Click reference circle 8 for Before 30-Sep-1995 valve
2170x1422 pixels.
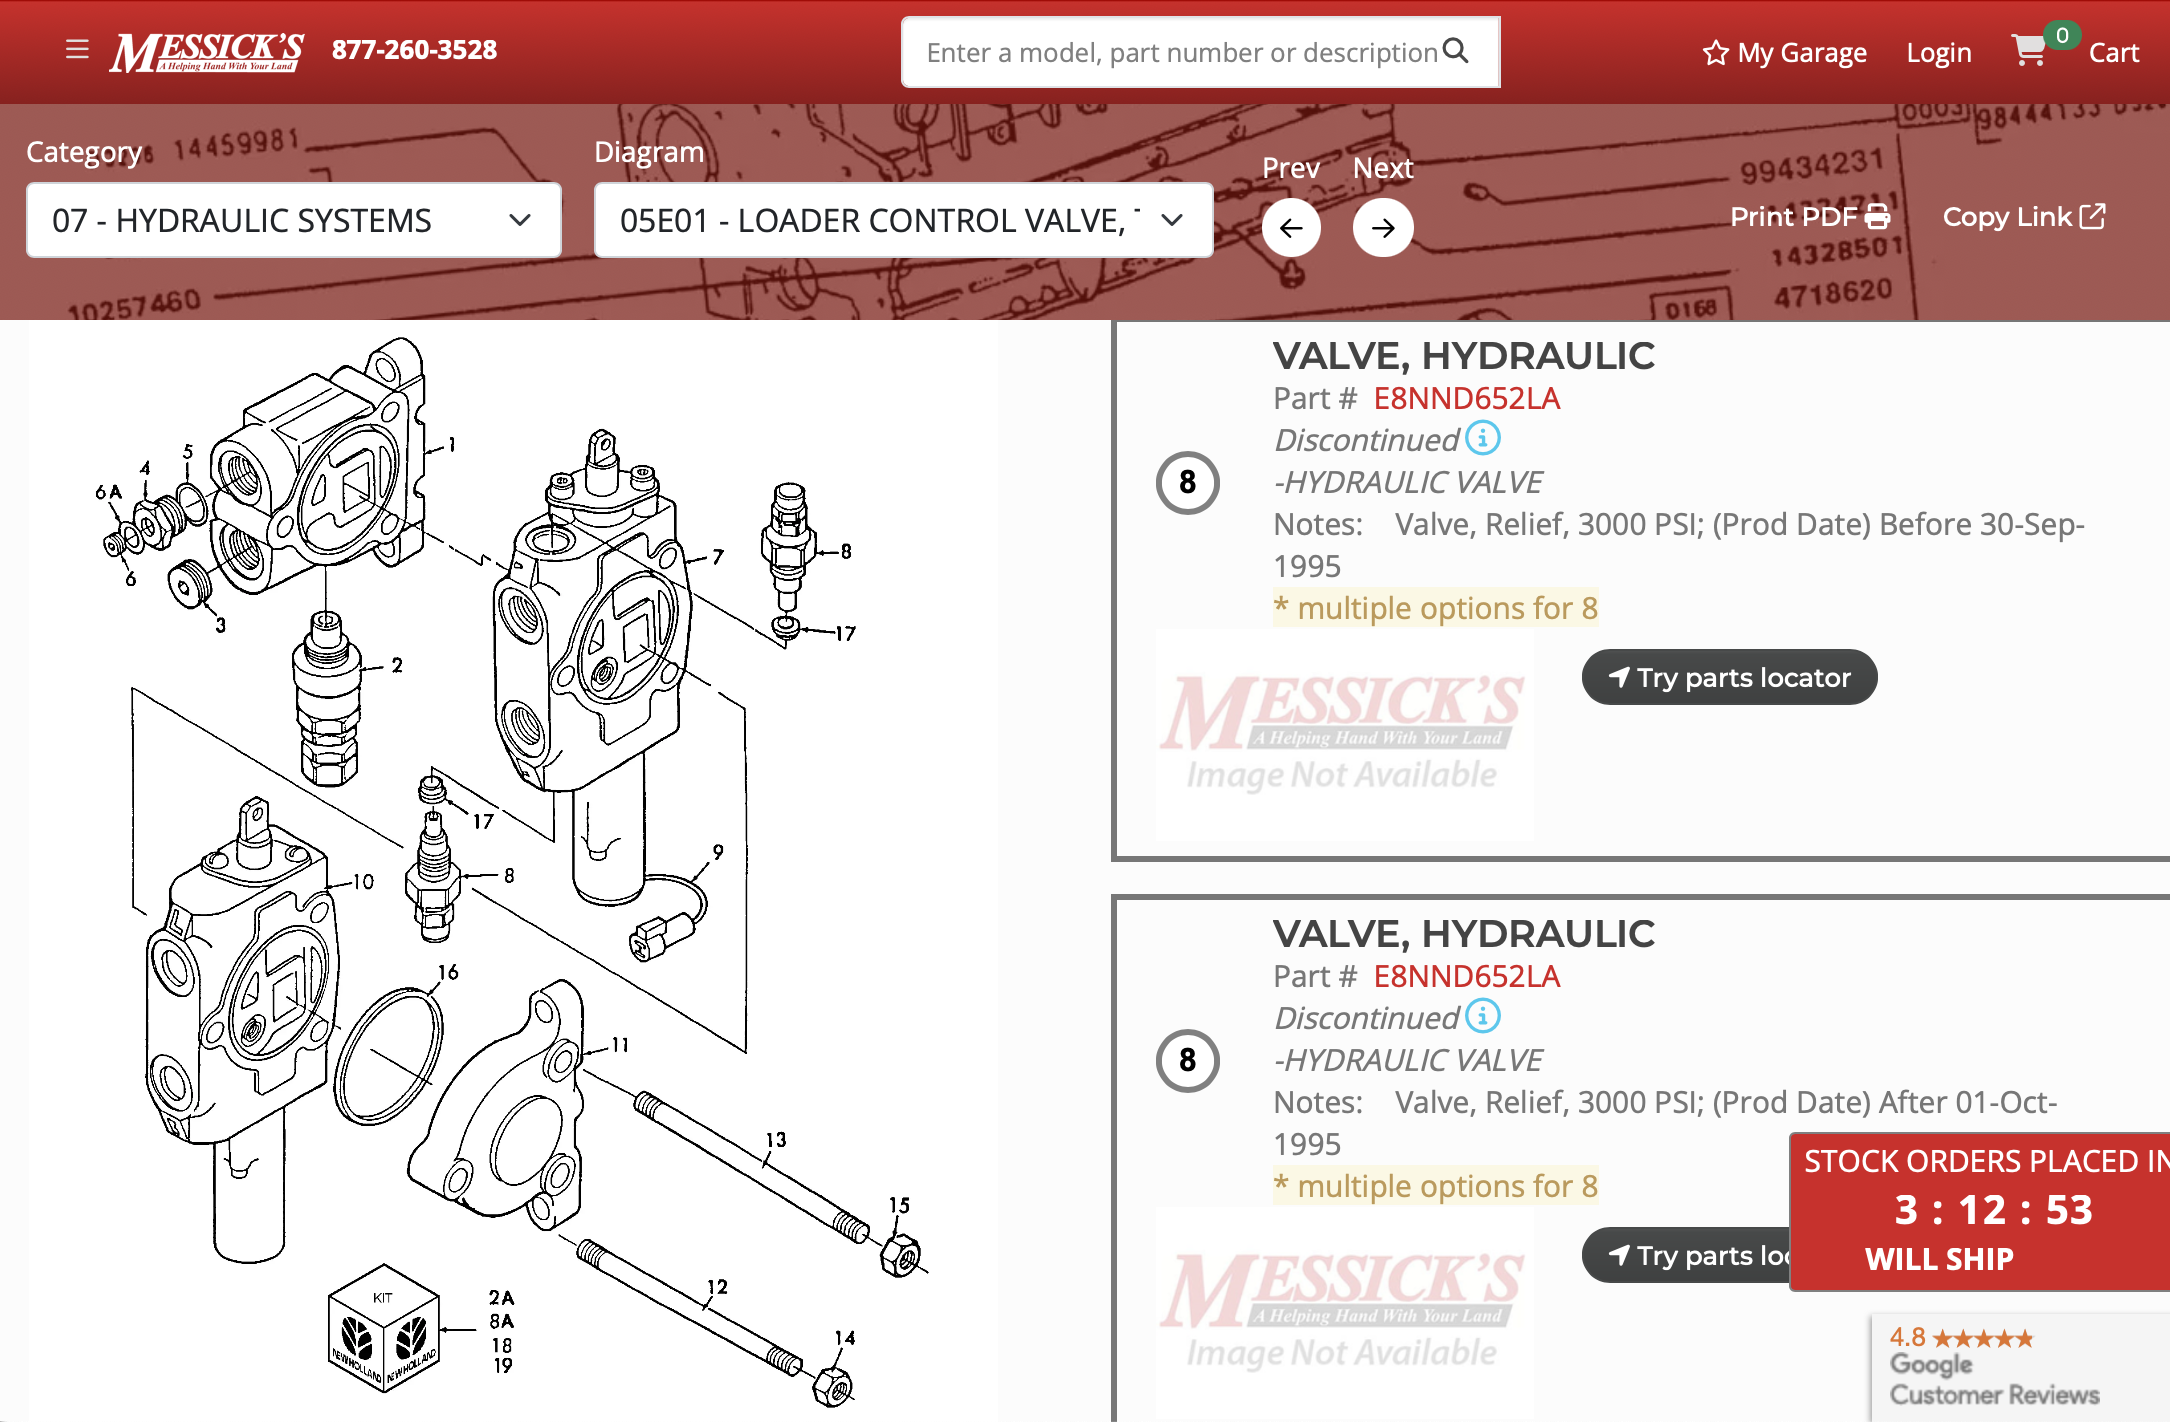pyautogui.click(x=1187, y=483)
